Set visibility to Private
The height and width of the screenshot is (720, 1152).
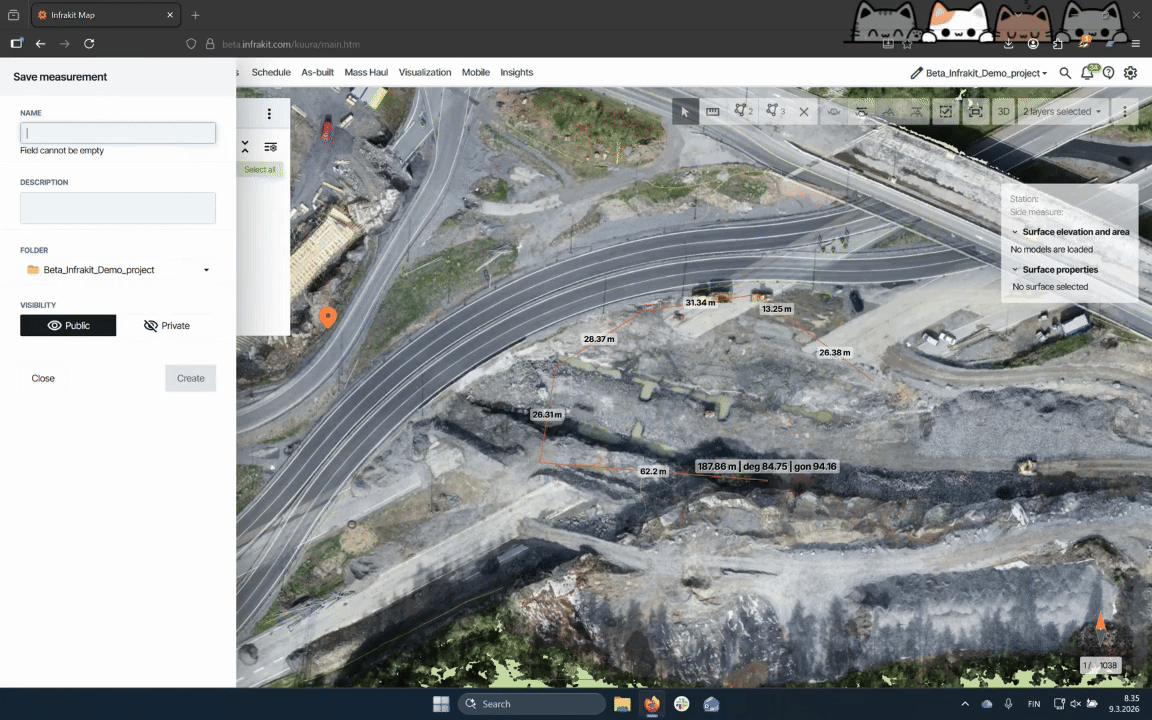167,326
